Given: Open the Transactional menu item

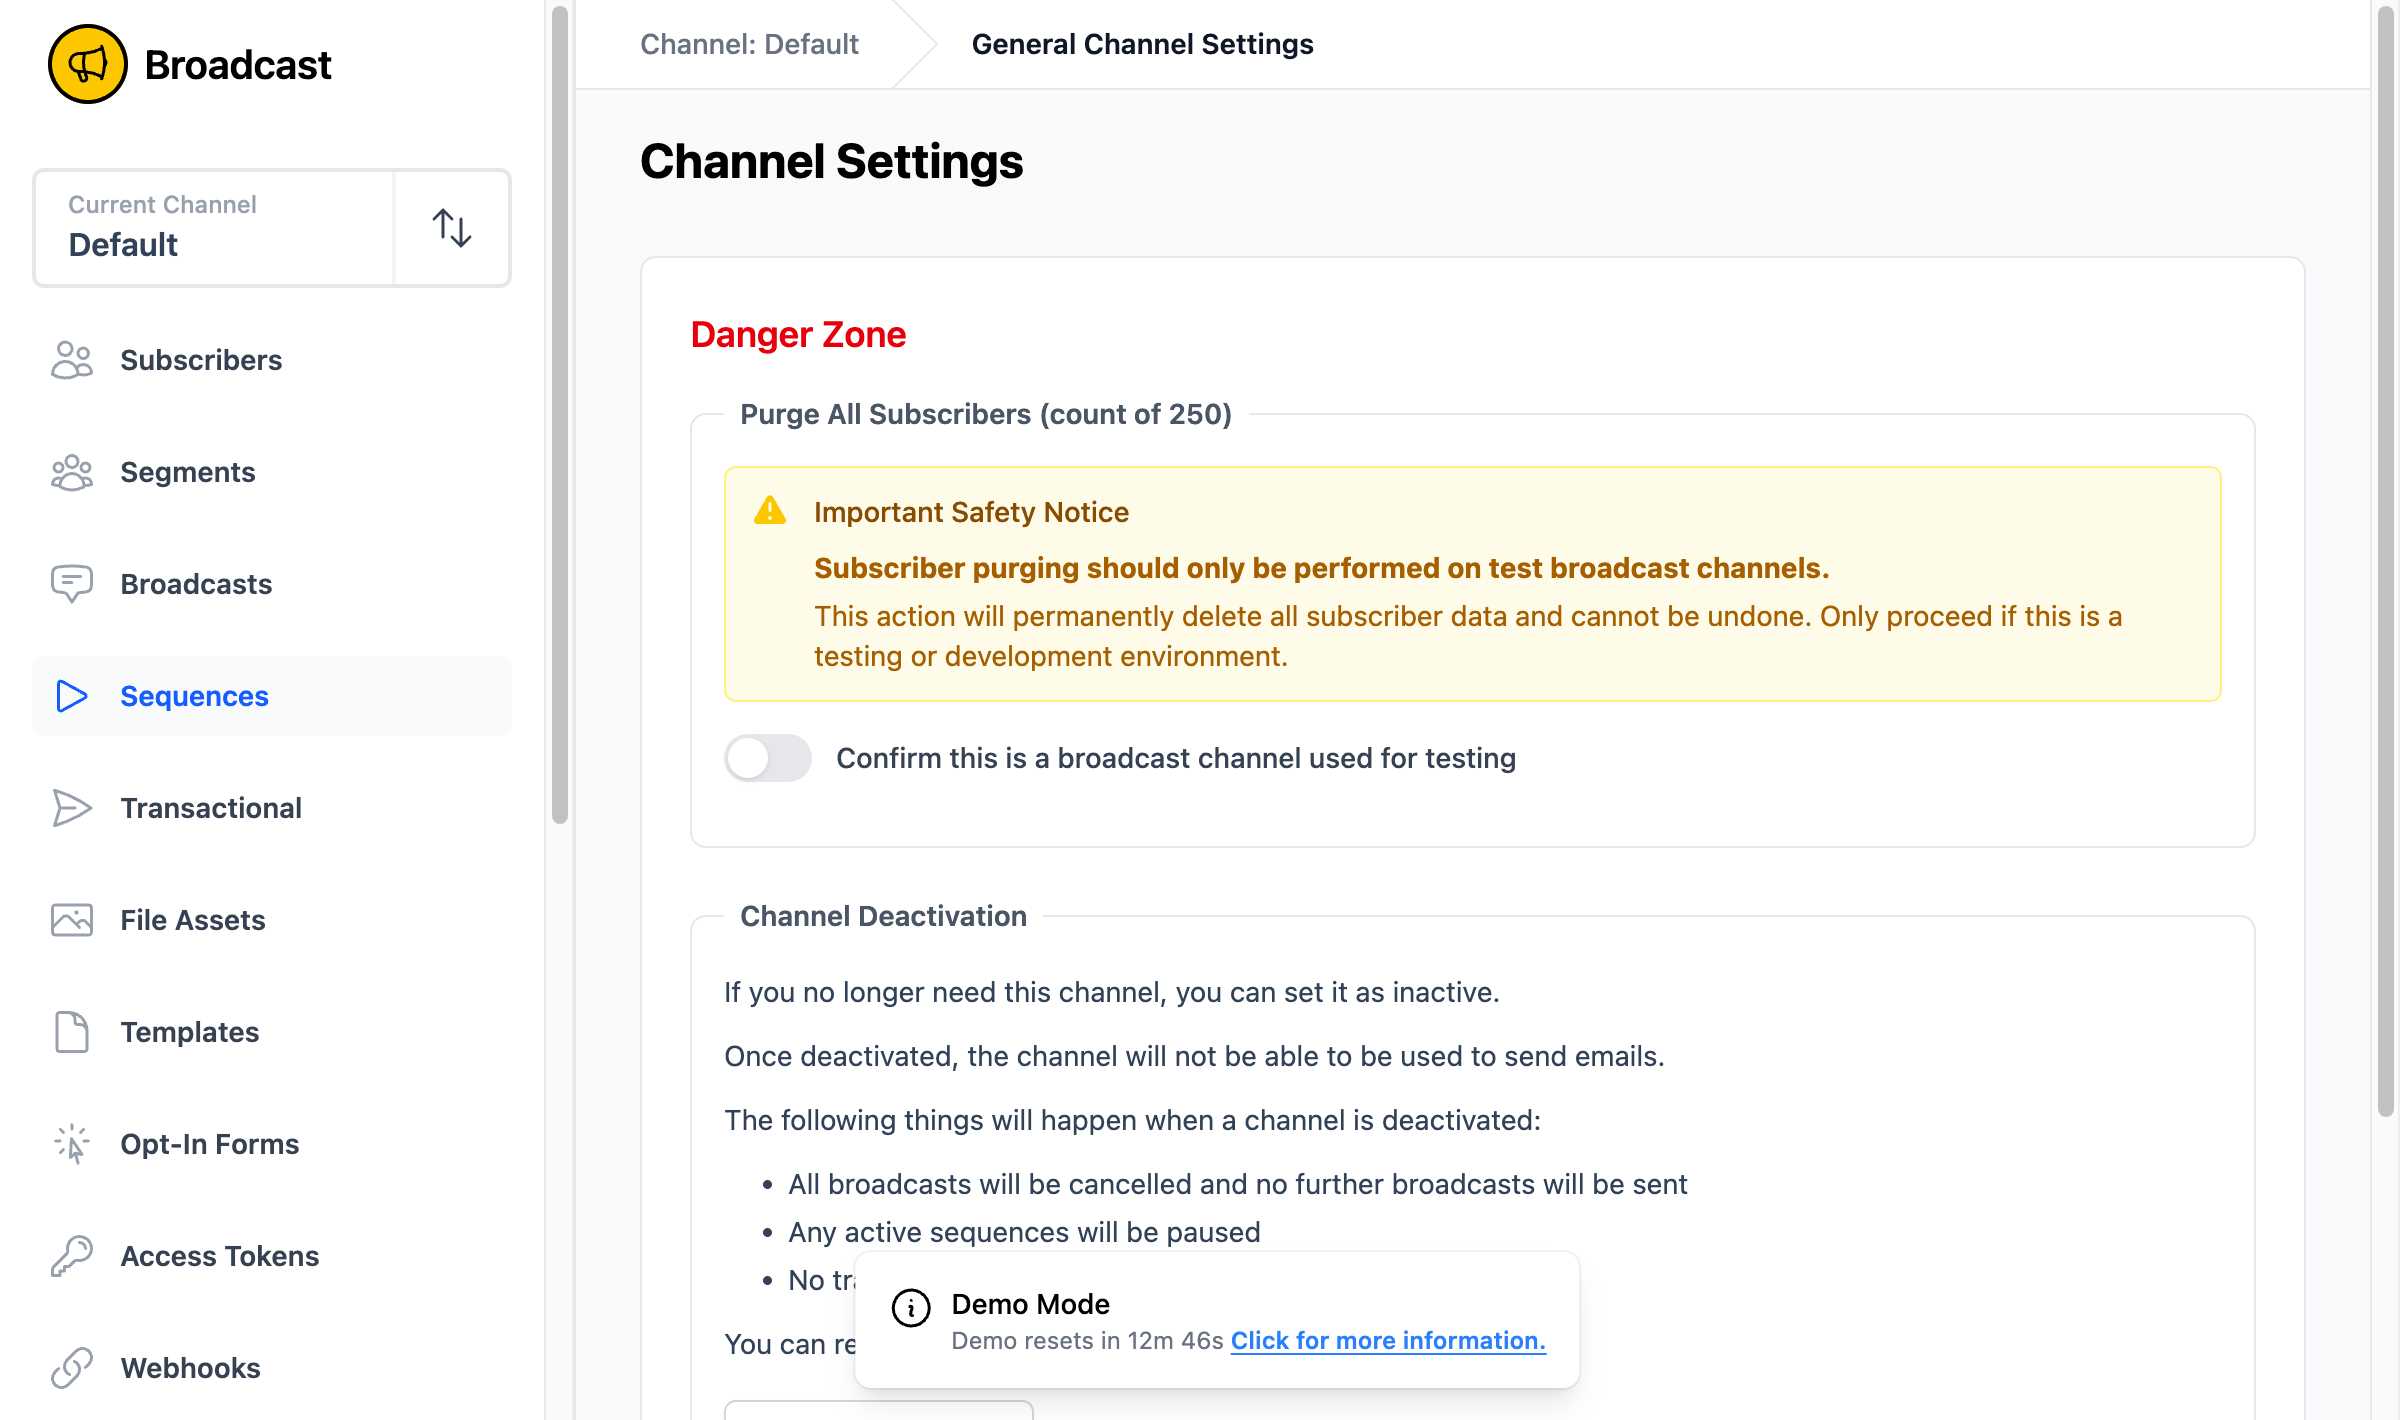Looking at the screenshot, I should [x=272, y=808].
